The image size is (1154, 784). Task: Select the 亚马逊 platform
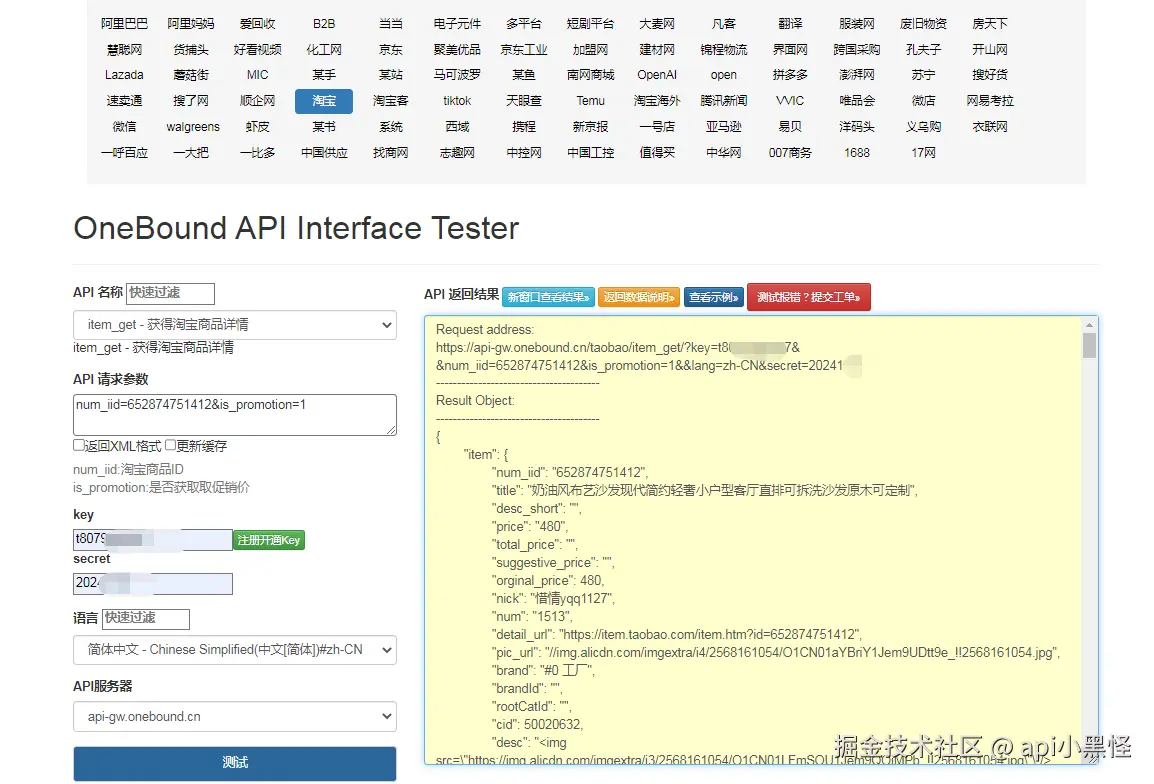pyautogui.click(x=723, y=127)
